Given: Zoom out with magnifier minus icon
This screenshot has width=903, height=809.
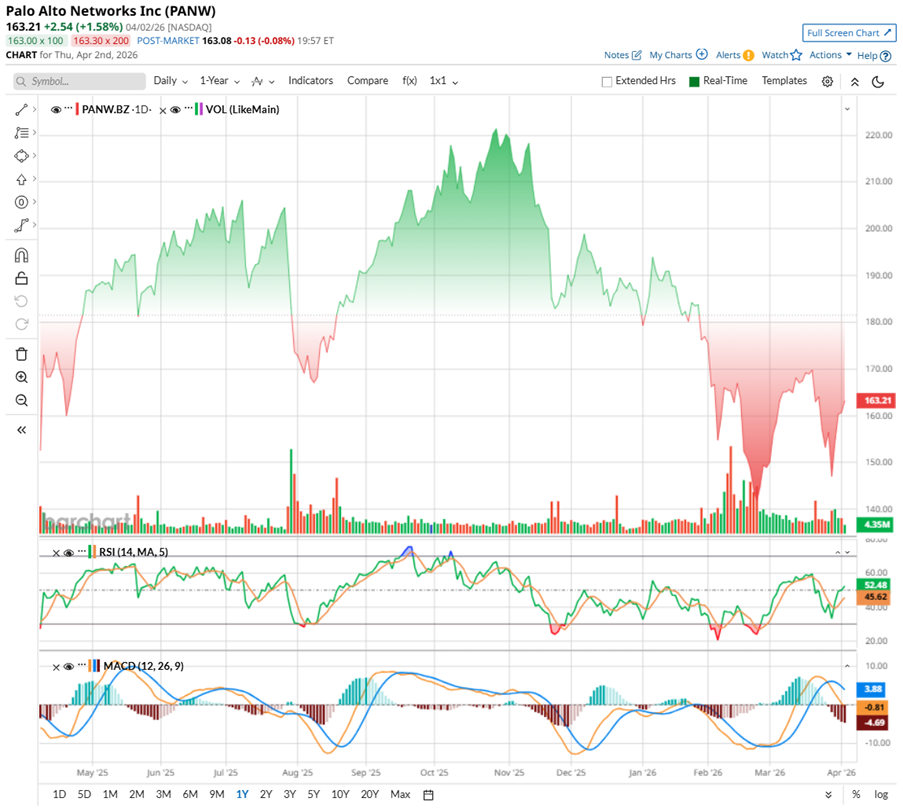Looking at the screenshot, I should [21, 400].
